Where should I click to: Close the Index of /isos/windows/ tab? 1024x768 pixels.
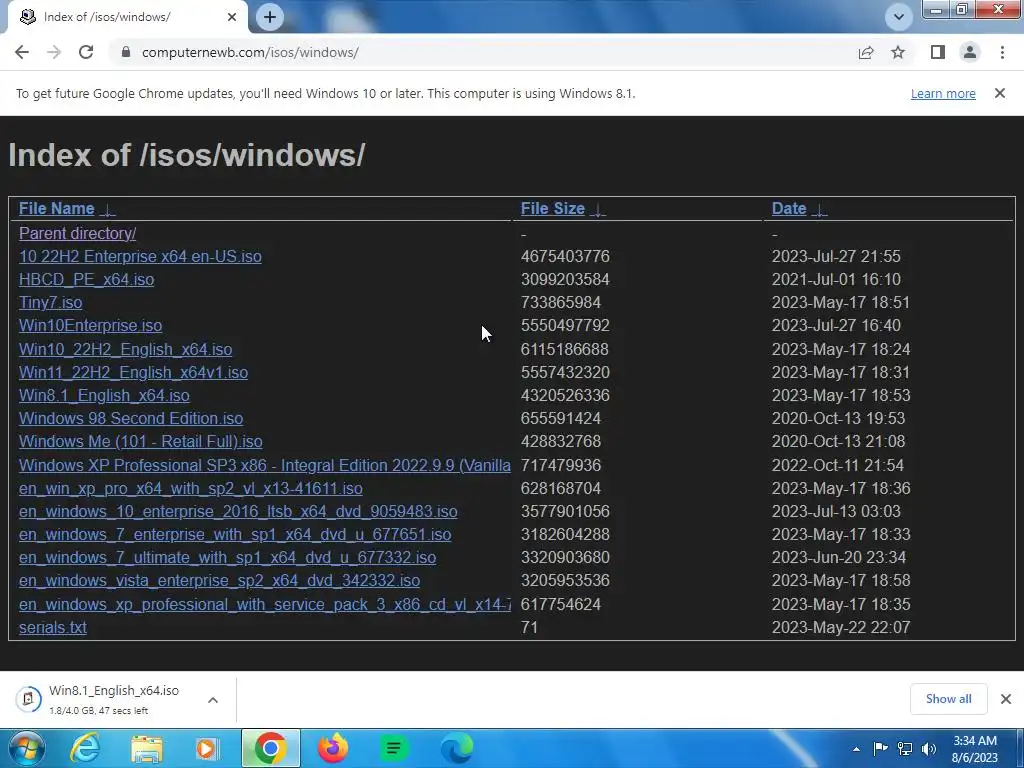click(x=232, y=17)
